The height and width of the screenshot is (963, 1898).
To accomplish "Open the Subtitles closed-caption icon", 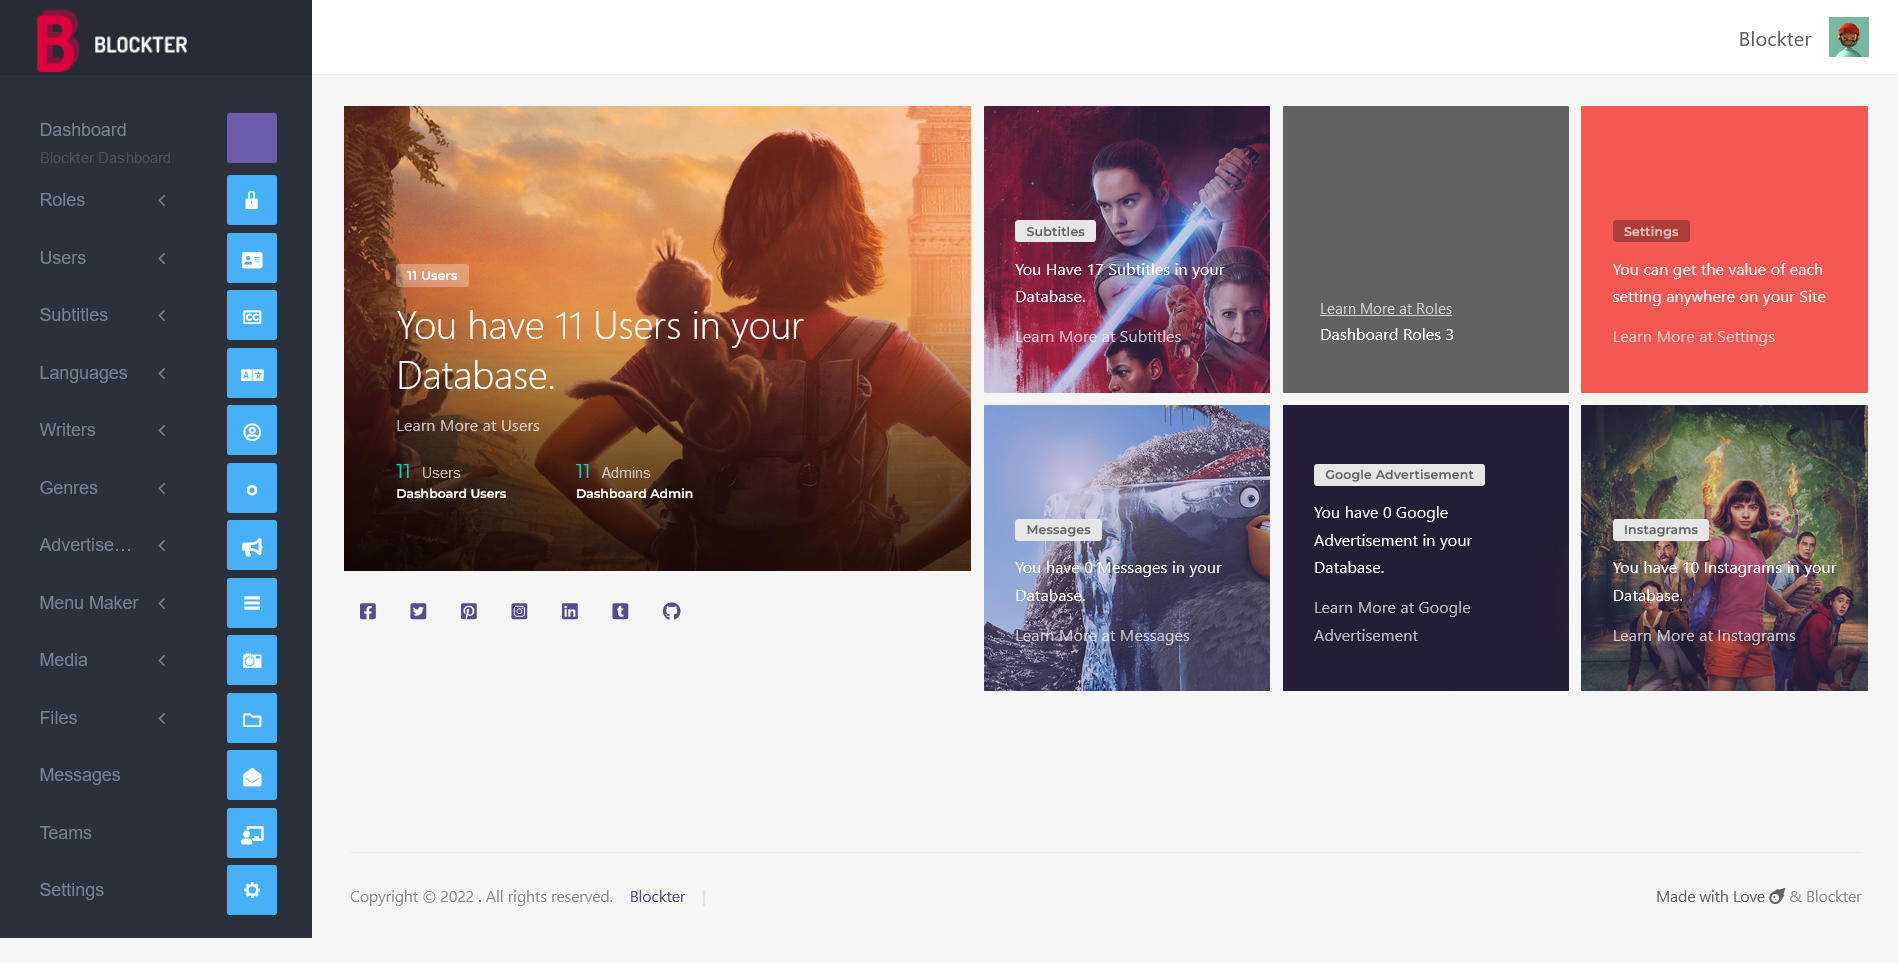I will [x=252, y=315].
